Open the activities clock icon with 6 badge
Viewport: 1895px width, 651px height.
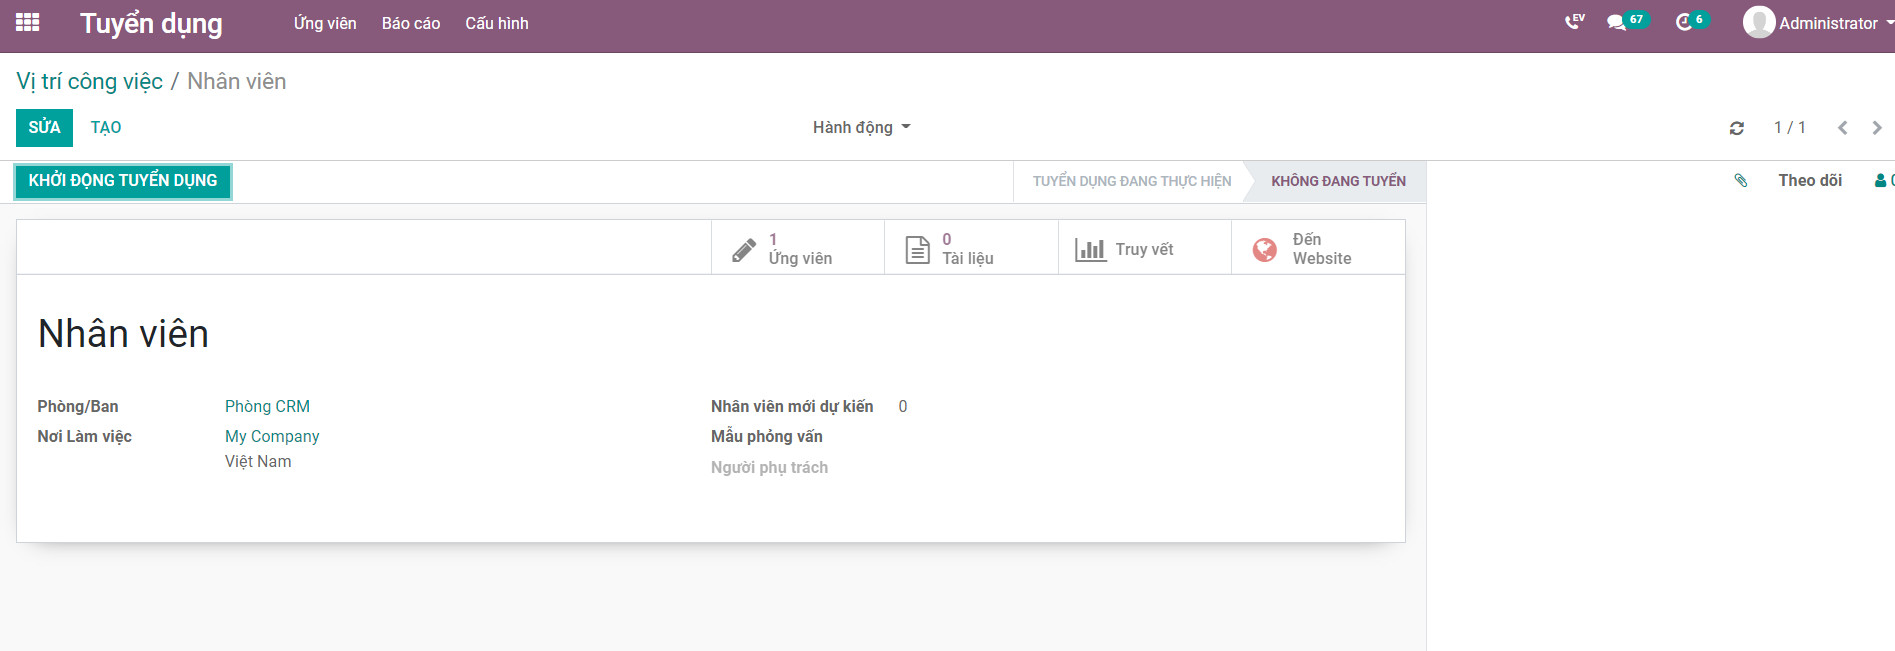click(1684, 22)
